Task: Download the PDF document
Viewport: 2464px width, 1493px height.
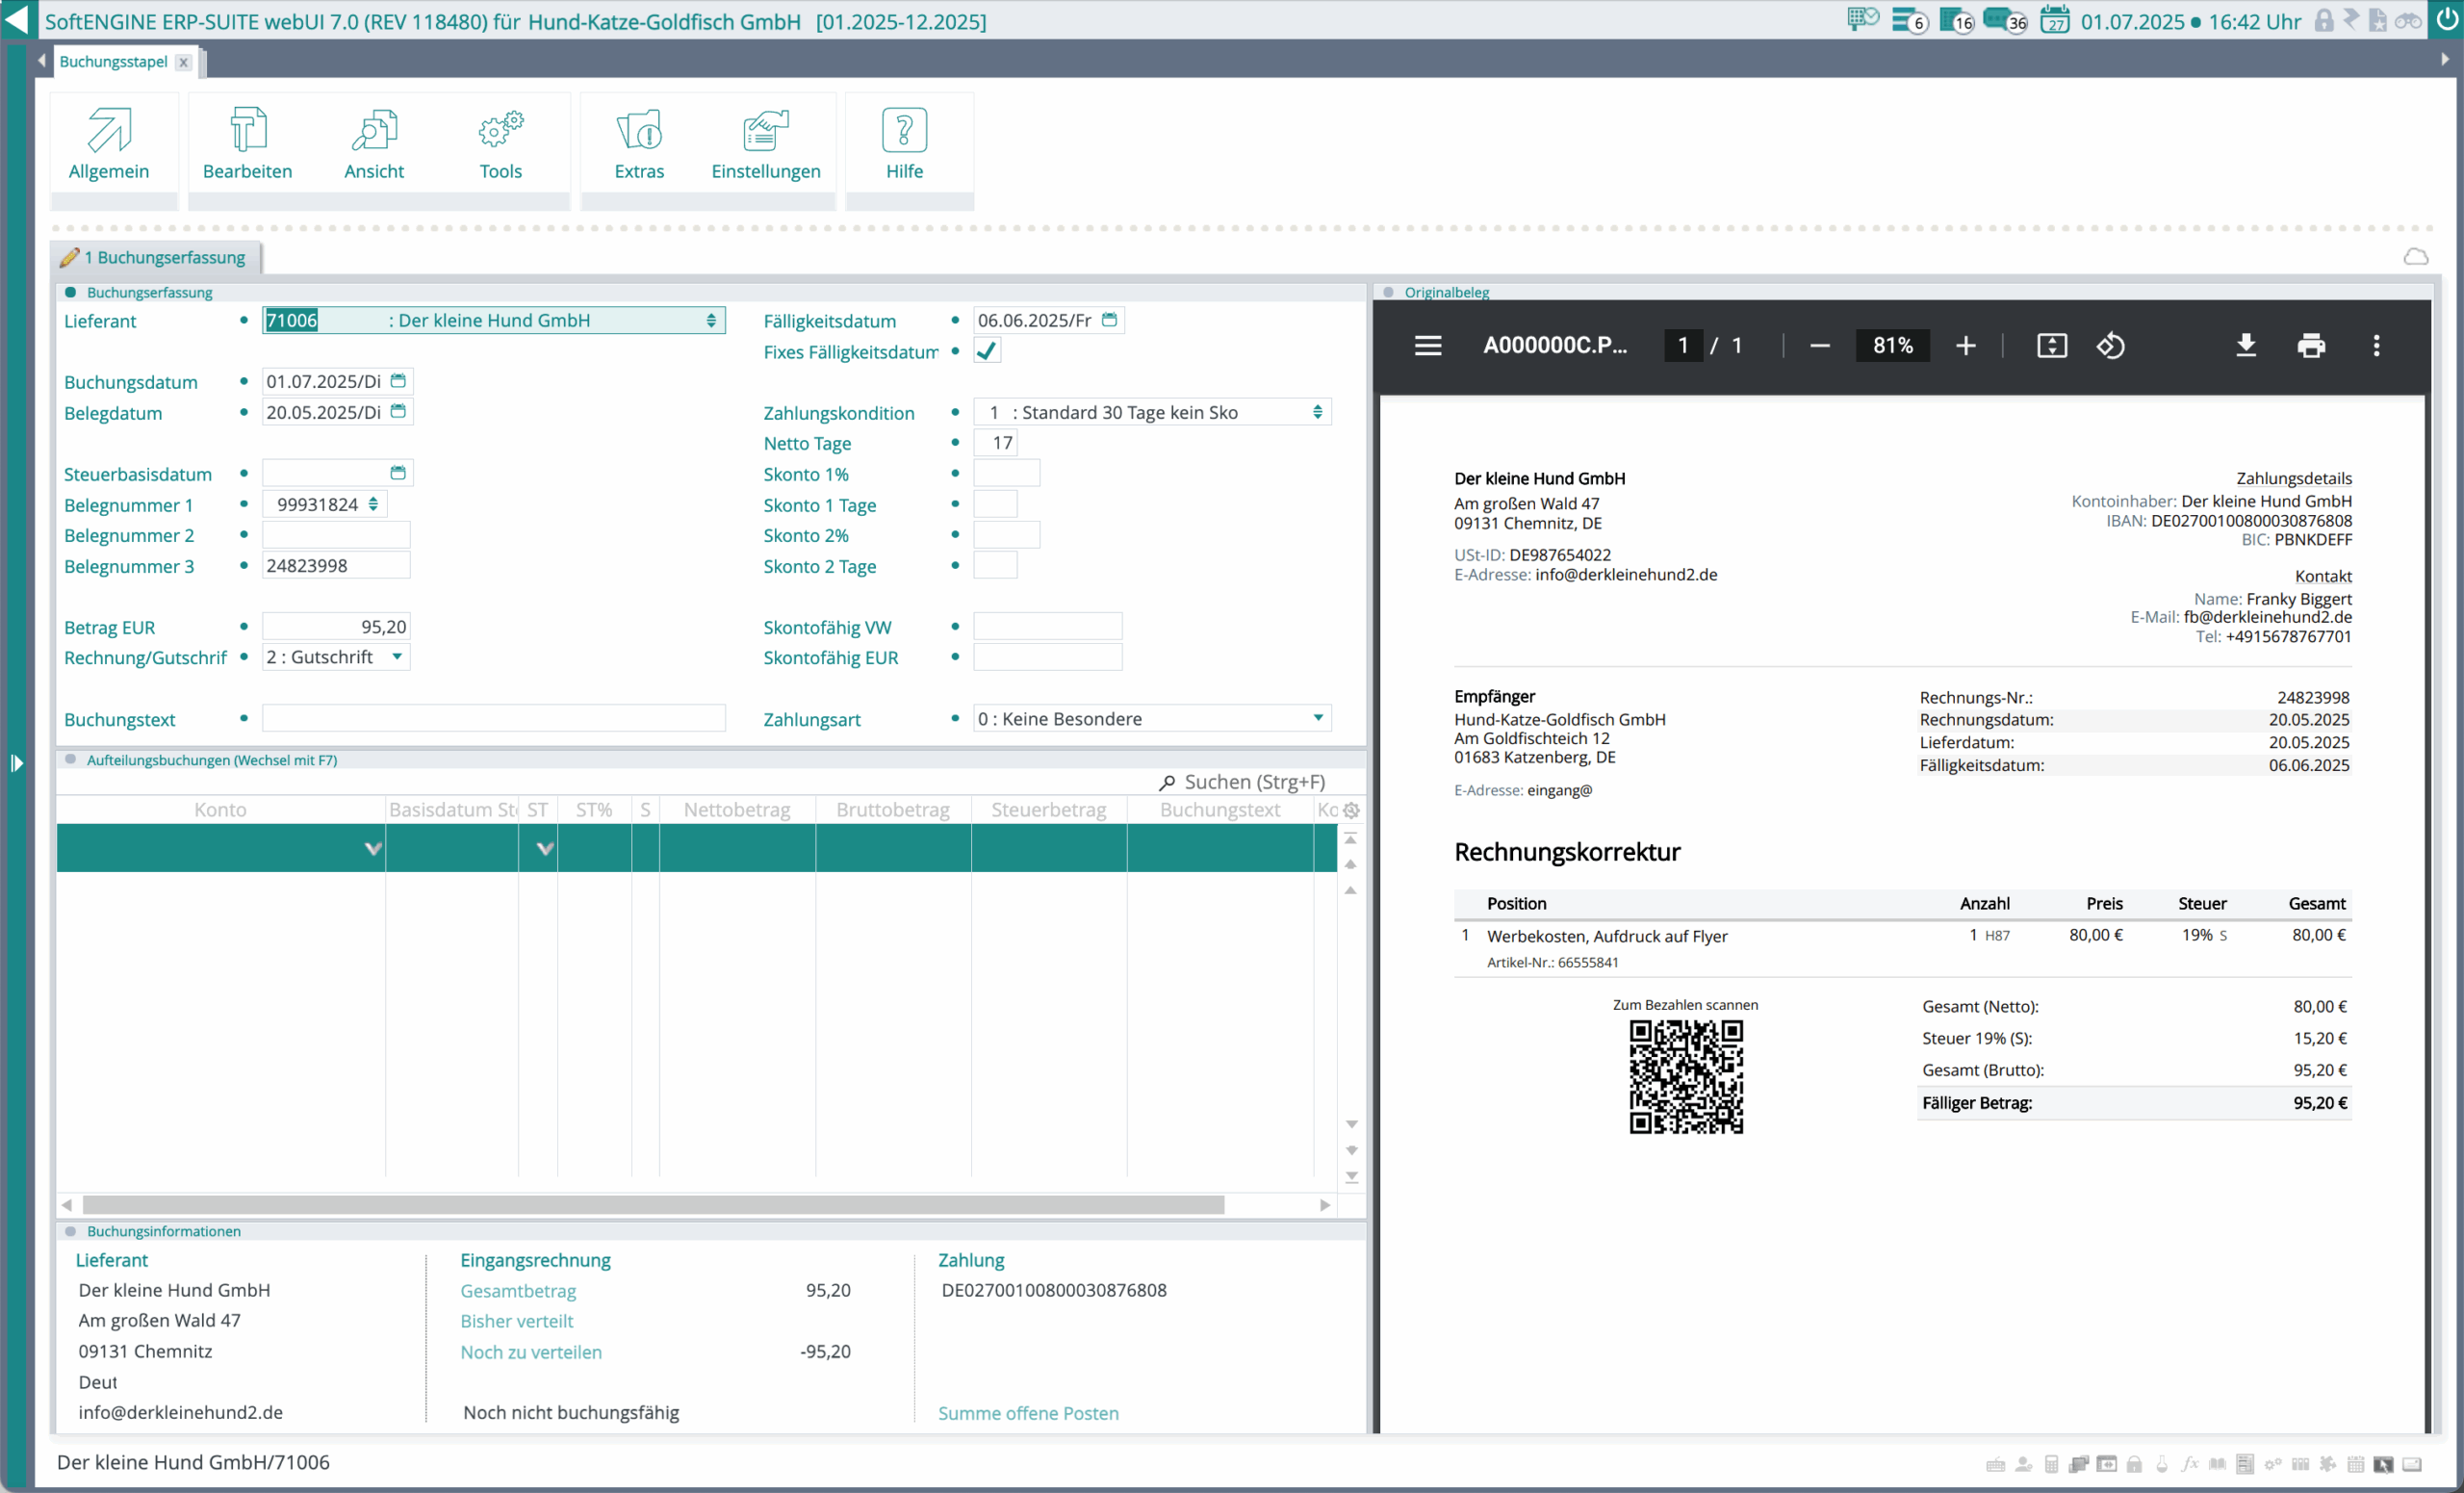Action: (x=2246, y=346)
